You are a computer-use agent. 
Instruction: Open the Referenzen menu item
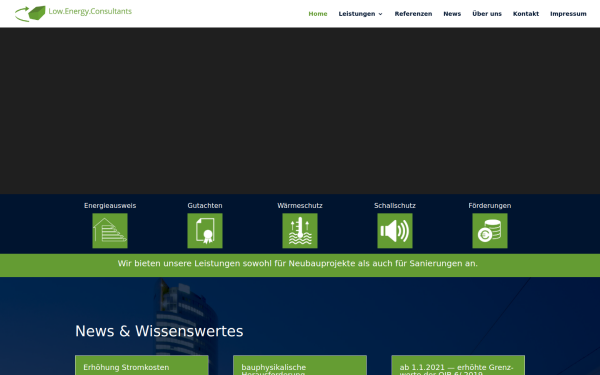pyautogui.click(x=413, y=14)
